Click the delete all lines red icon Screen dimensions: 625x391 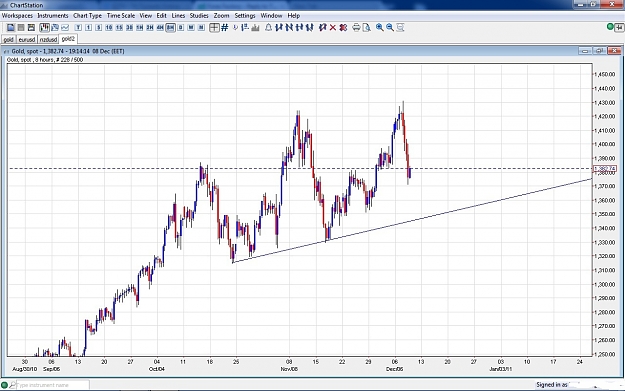click(343, 28)
